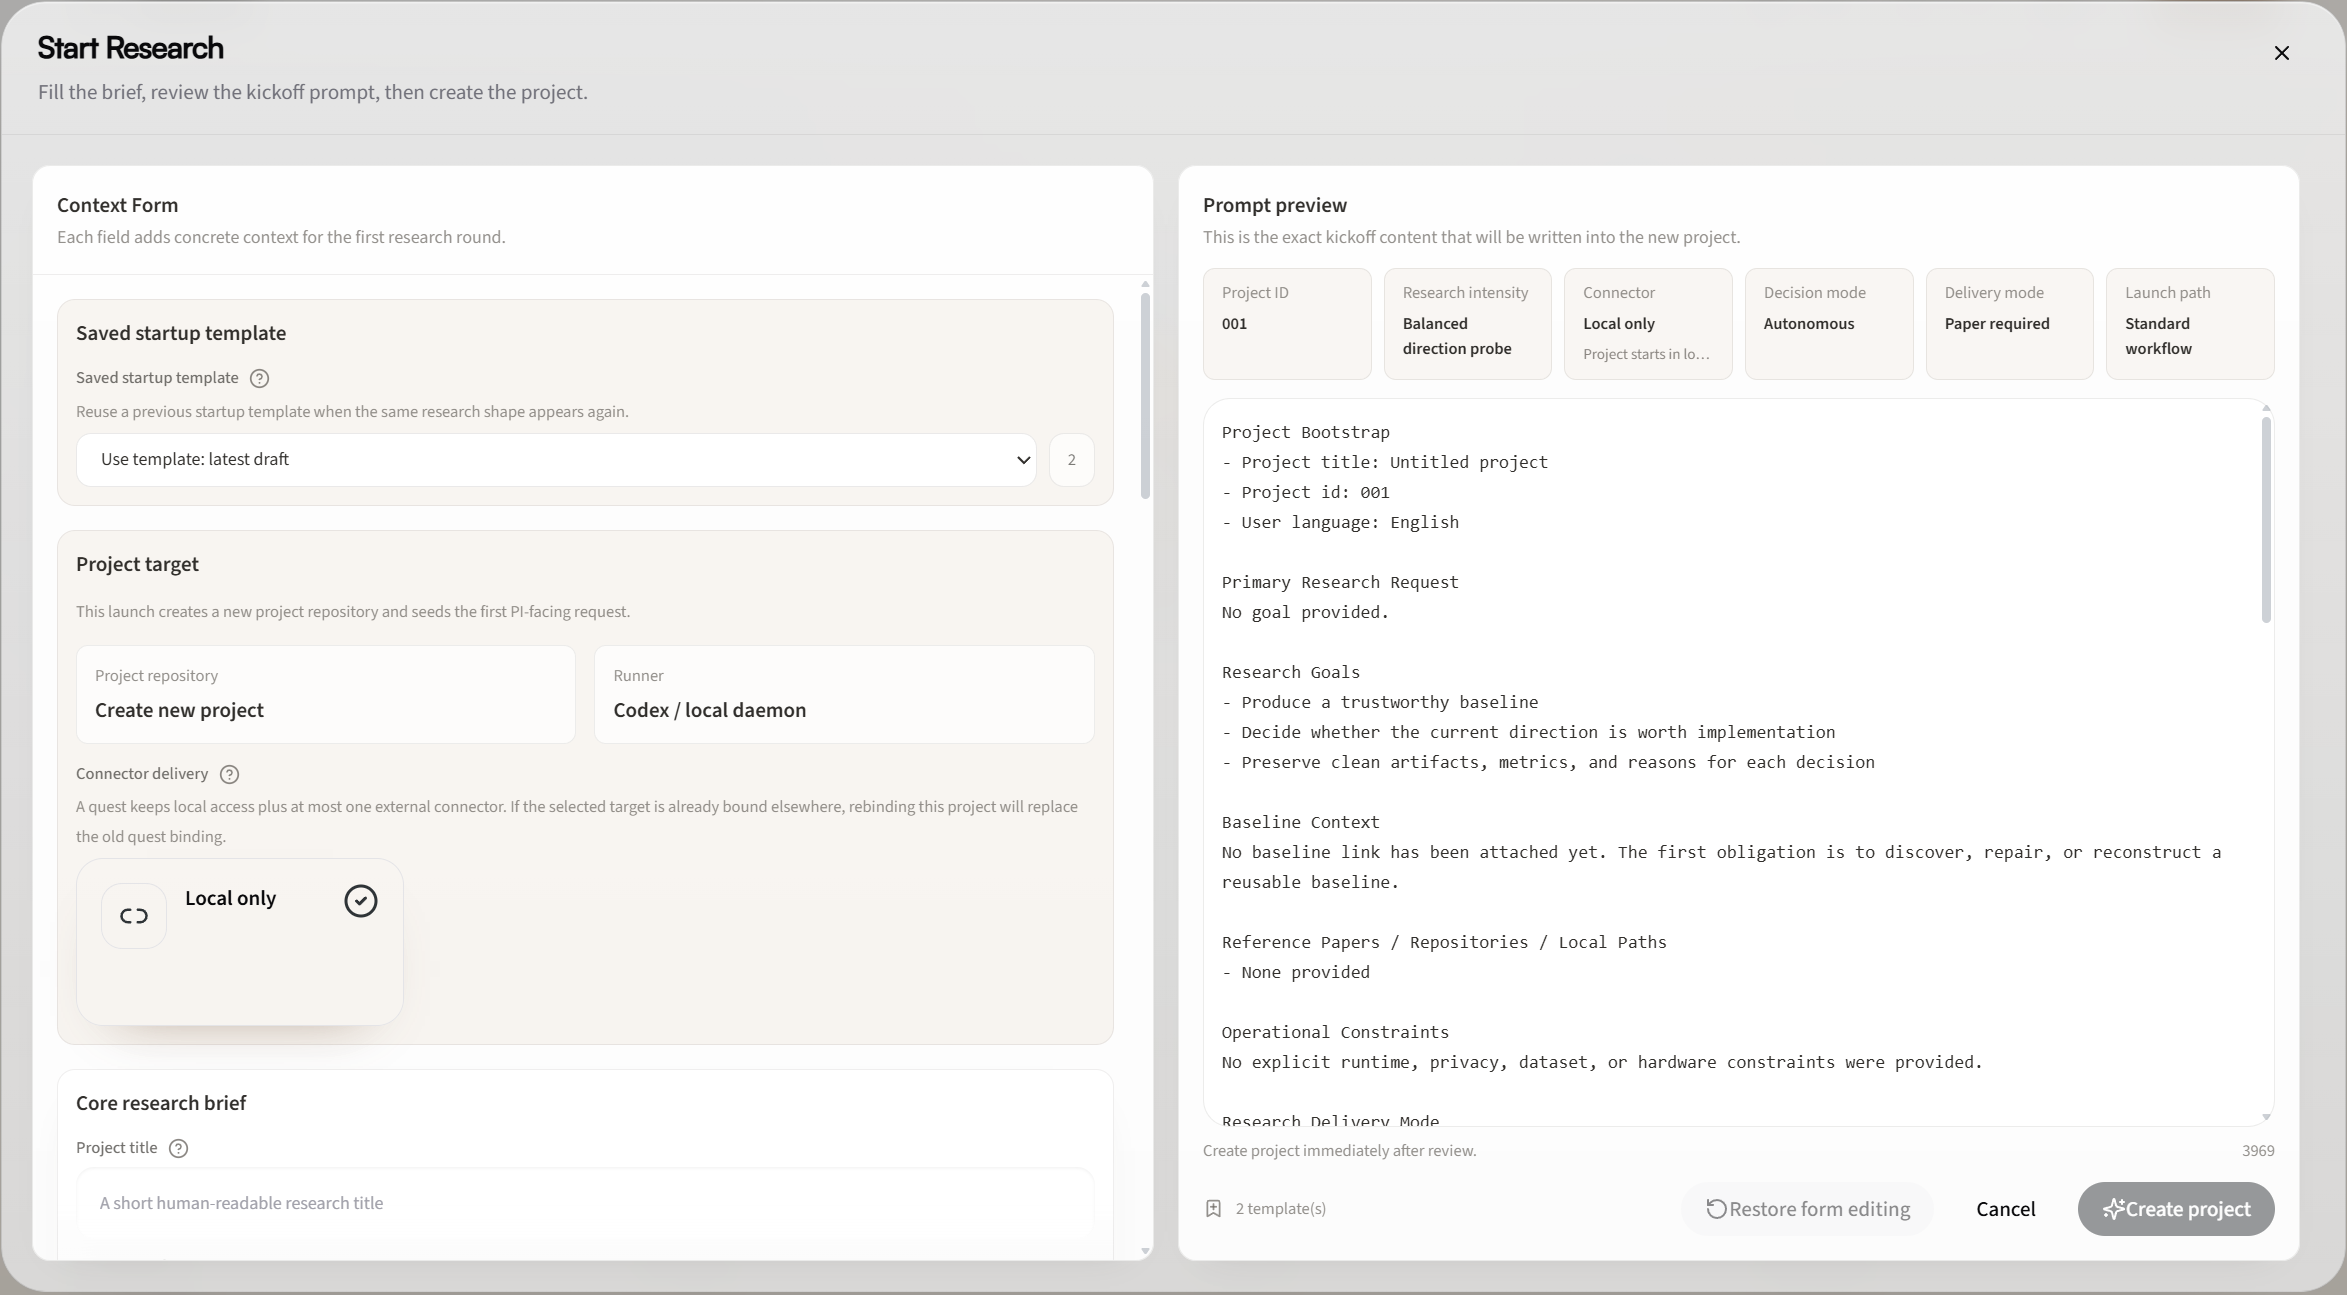Select the Decision mode Autonomous chip
The width and height of the screenshot is (2347, 1295).
(1829, 323)
